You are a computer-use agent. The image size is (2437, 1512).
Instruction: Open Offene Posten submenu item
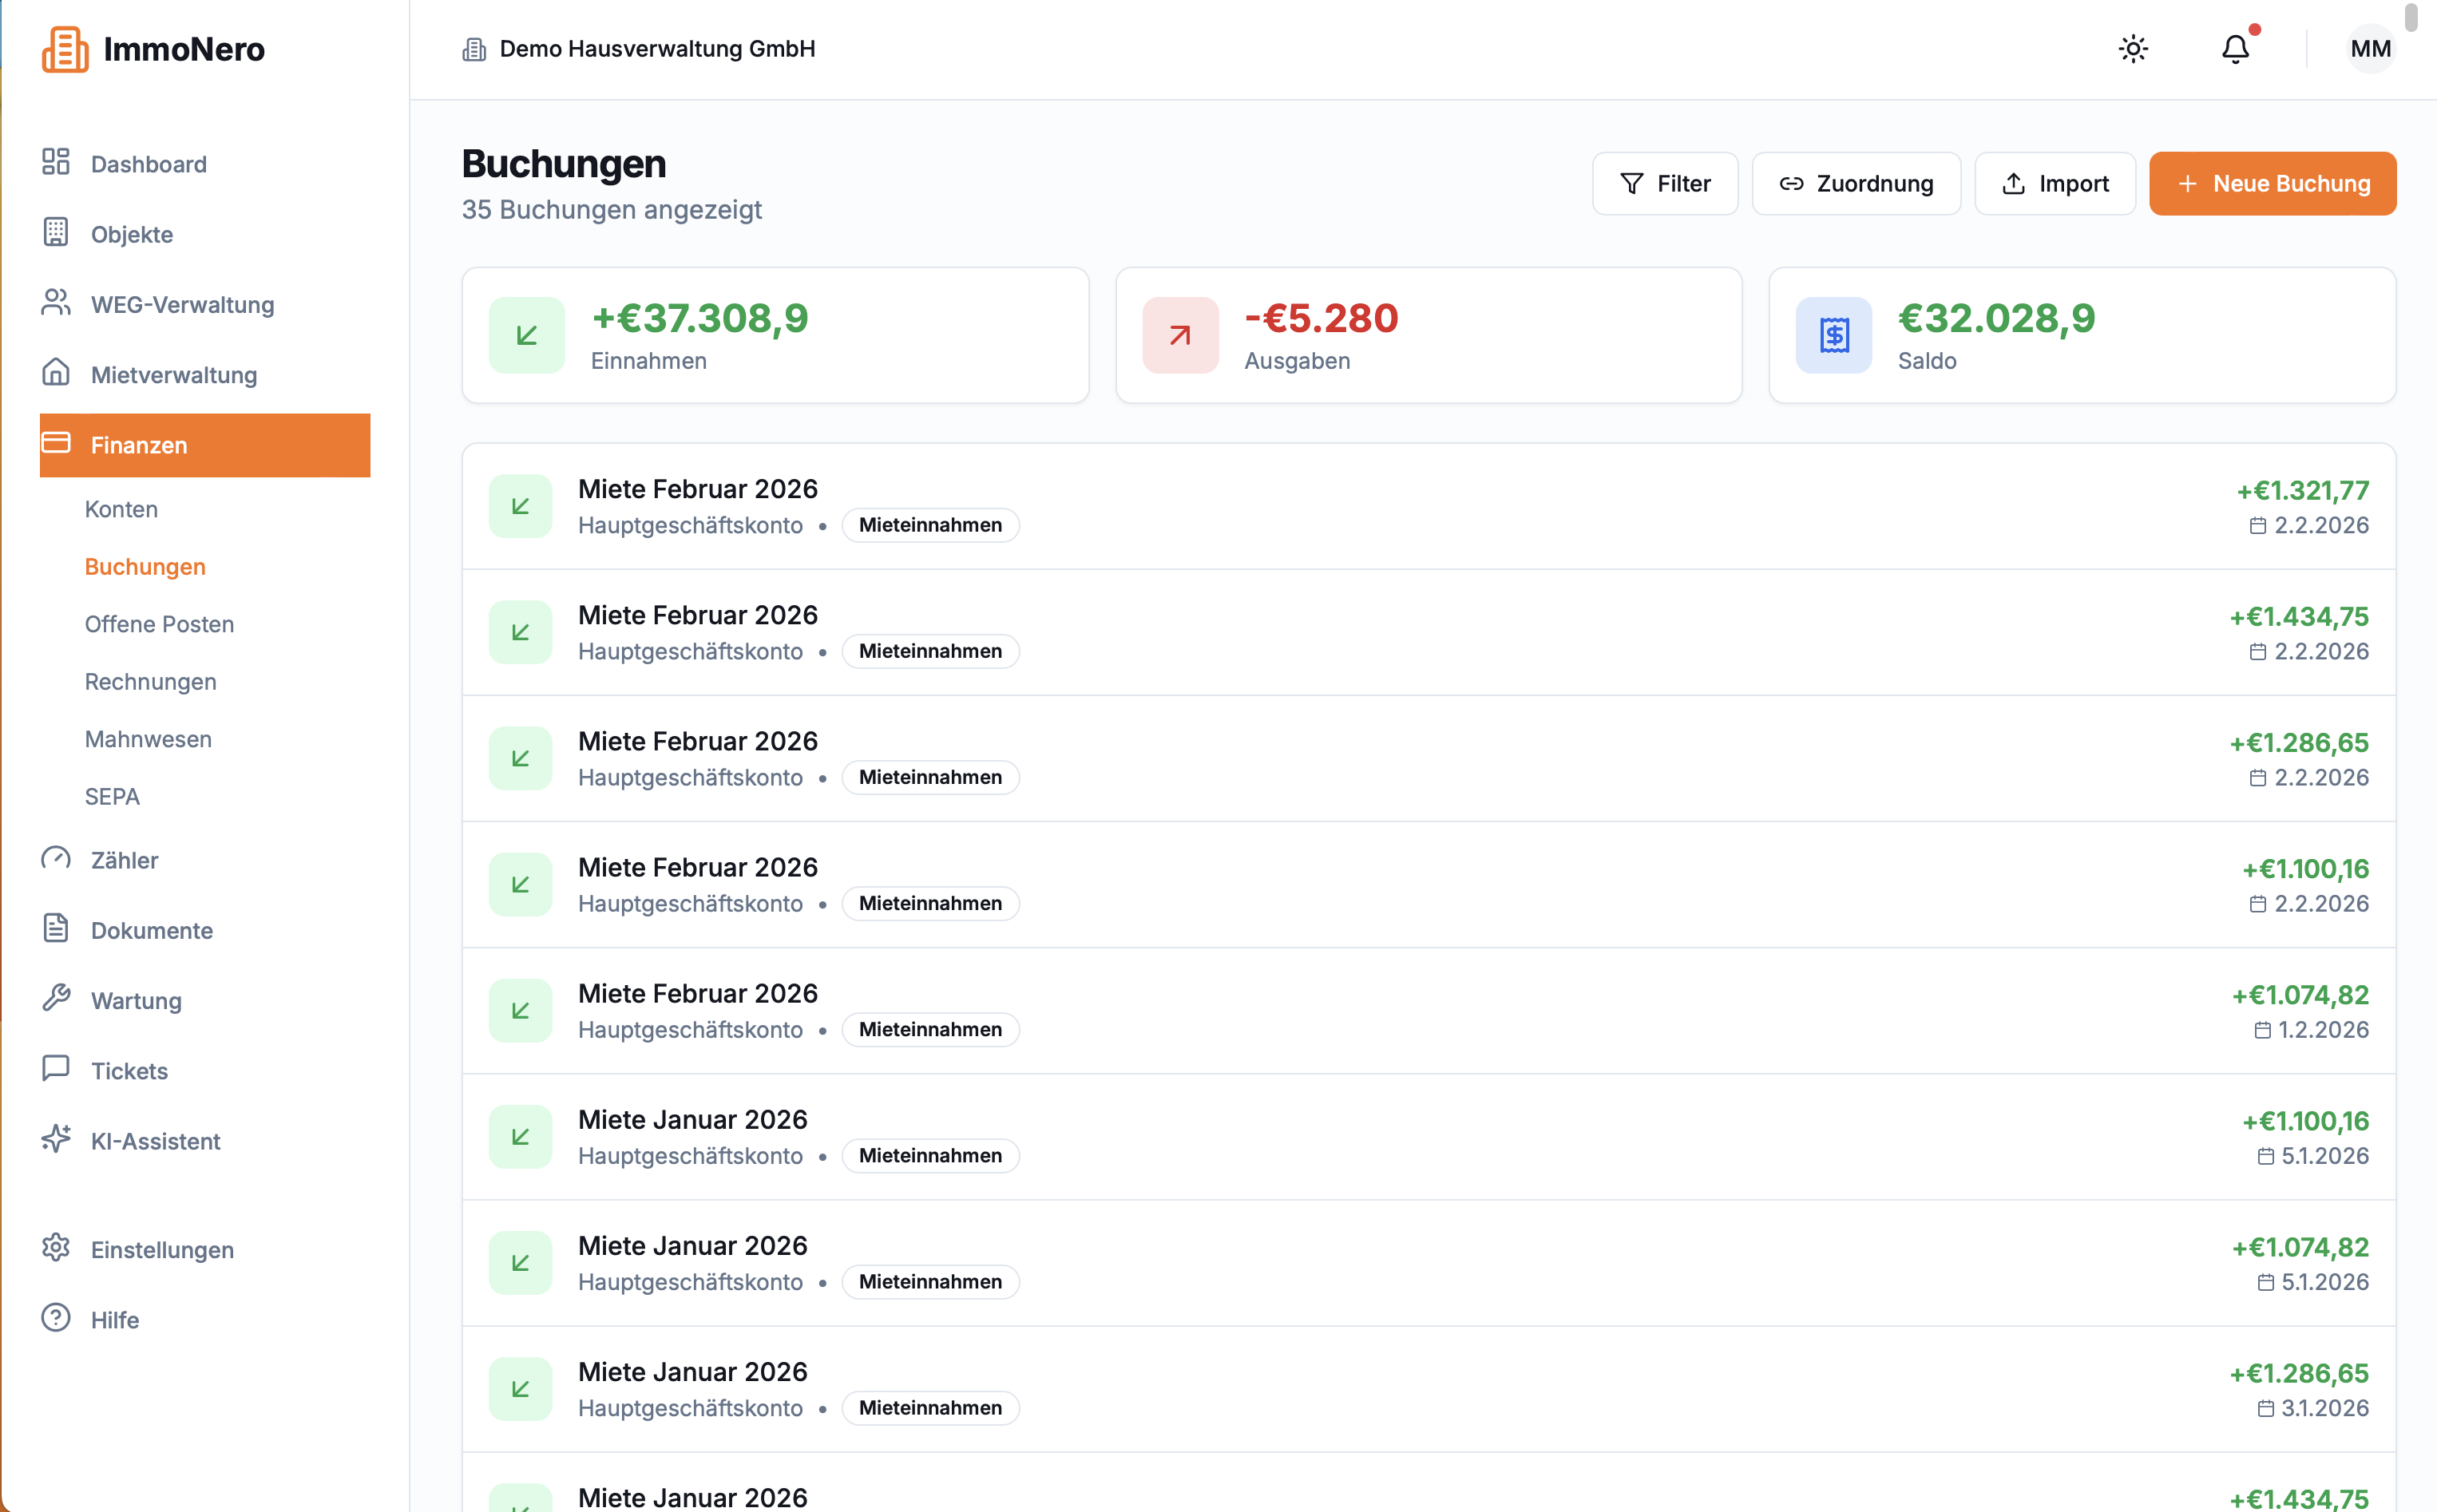point(159,624)
